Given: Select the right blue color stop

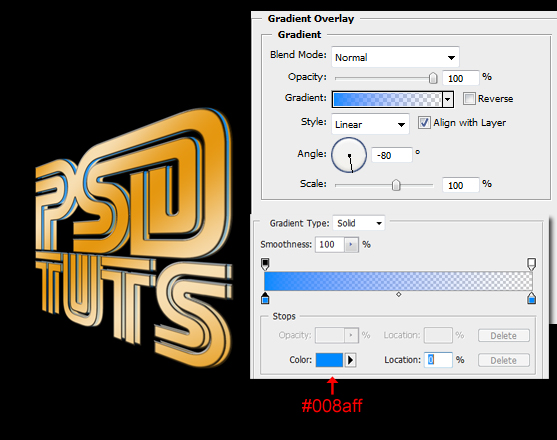Looking at the screenshot, I should click(x=531, y=298).
